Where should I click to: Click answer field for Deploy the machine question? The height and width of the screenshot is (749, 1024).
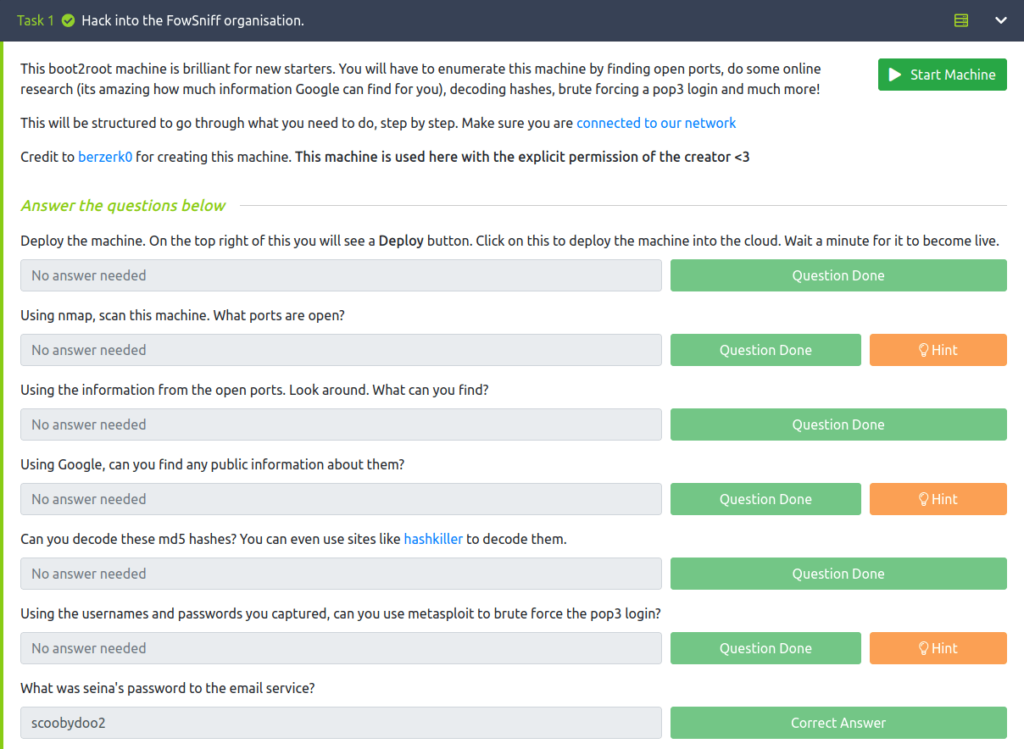pyautogui.click(x=341, y=276)
